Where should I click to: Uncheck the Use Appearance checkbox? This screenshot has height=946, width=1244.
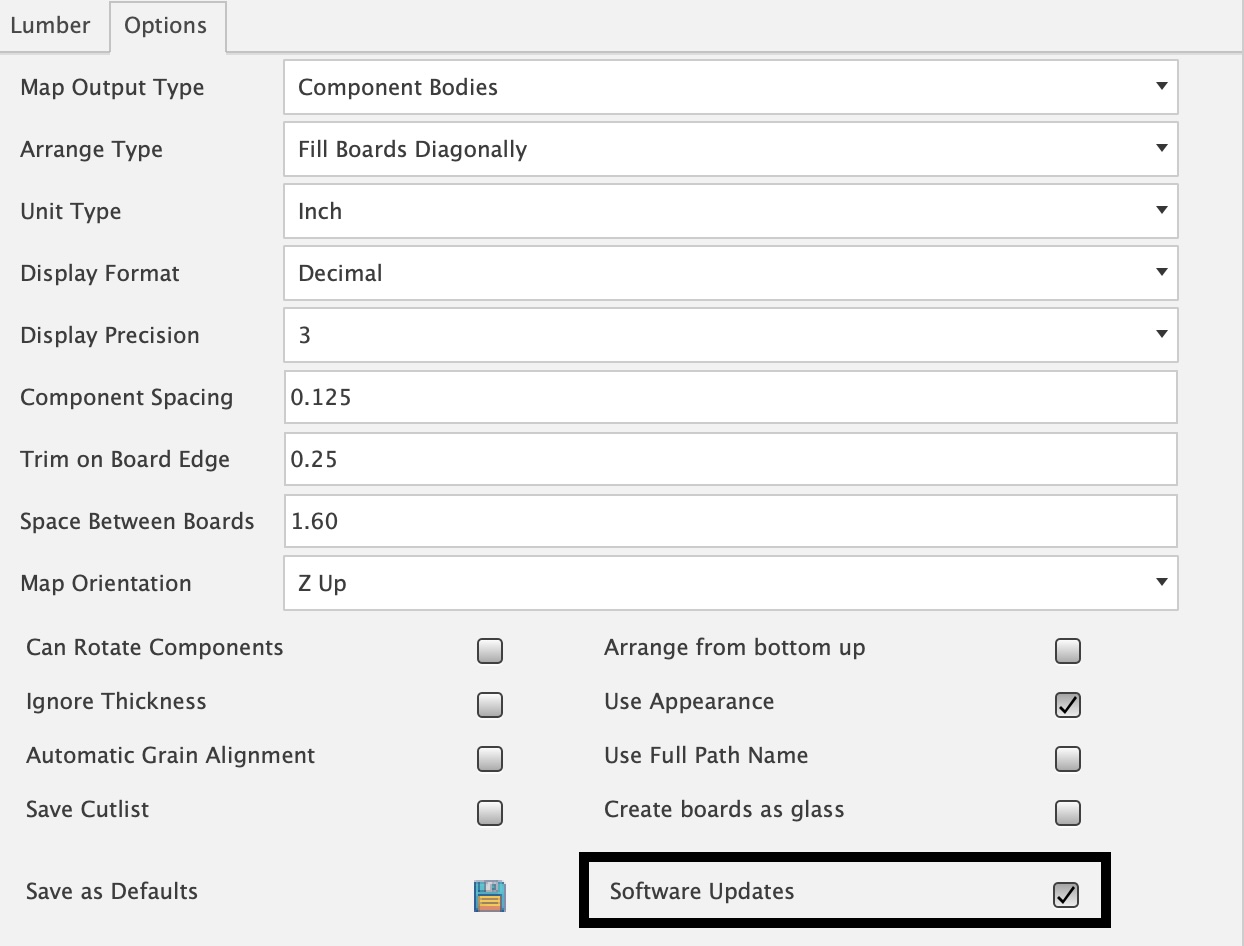pos(1068,706)
